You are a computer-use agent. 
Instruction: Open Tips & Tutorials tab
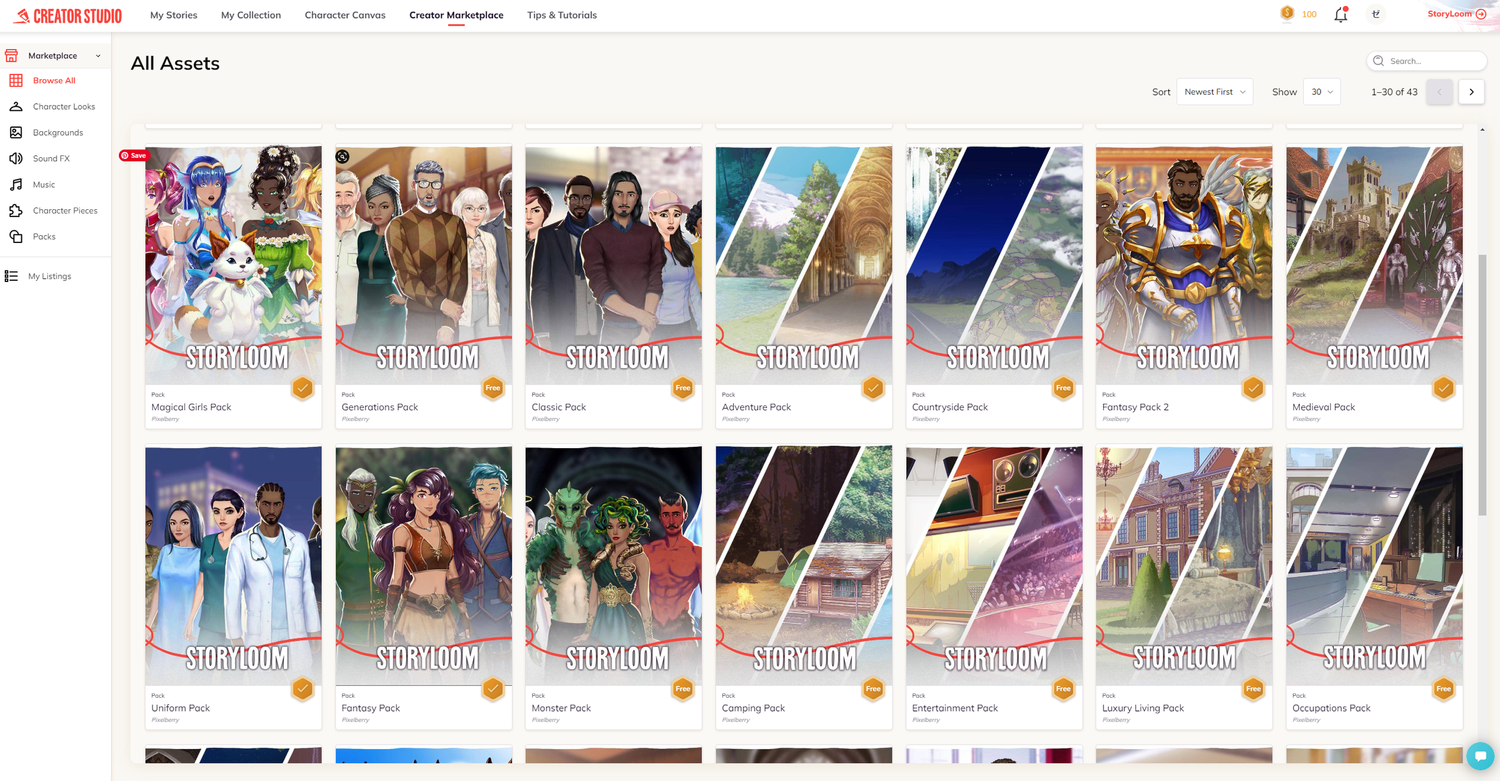tap(562, 15)
